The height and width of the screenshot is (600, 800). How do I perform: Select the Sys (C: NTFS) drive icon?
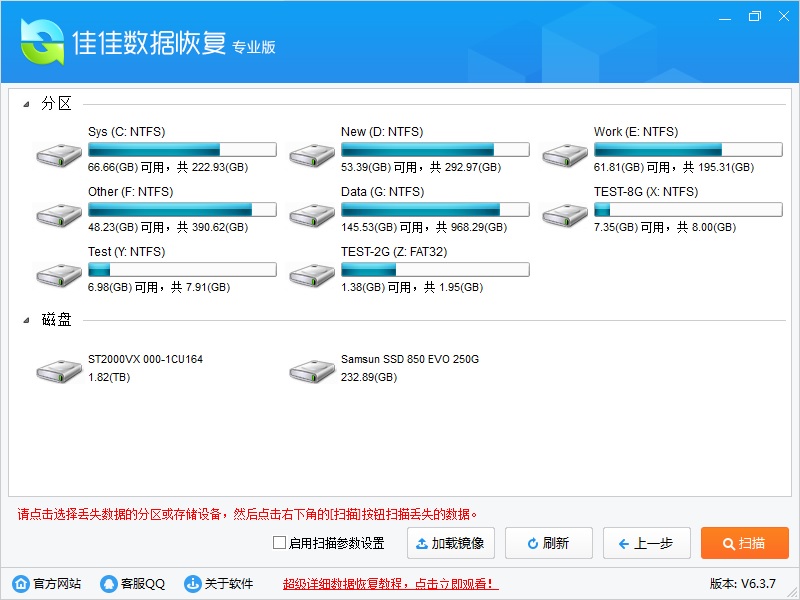coord(60,154)
